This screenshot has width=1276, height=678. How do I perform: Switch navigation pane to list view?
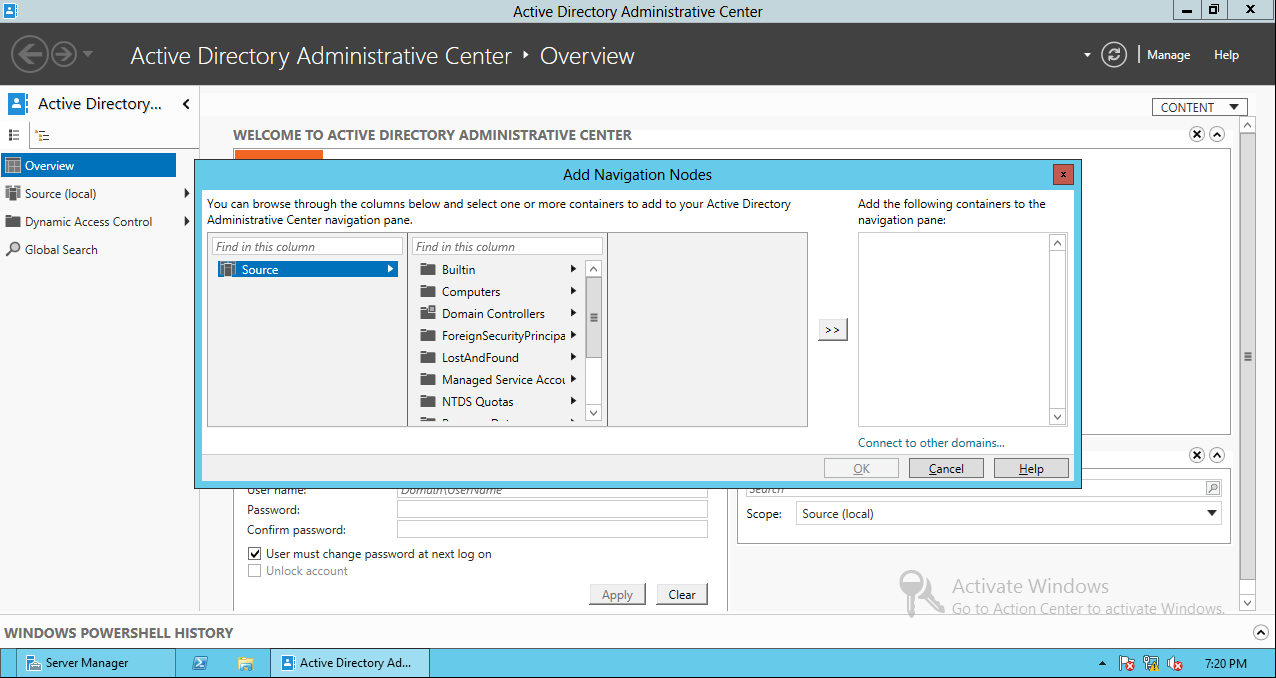point(13,134)
